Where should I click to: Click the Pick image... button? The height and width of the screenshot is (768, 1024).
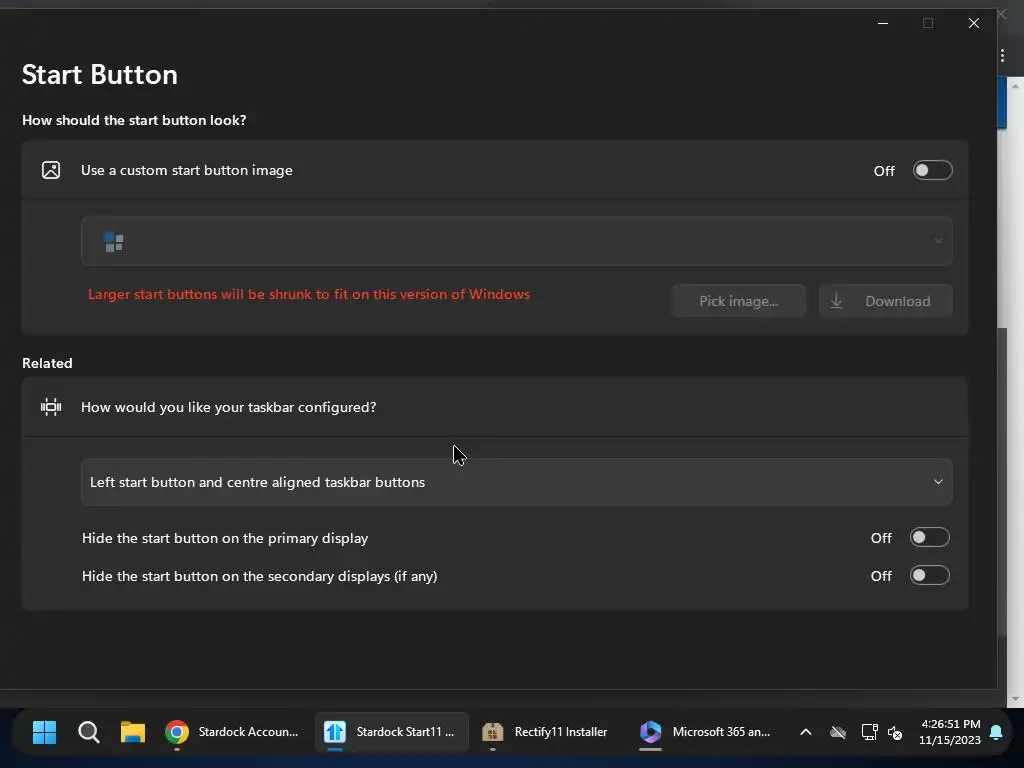point(738,301)
